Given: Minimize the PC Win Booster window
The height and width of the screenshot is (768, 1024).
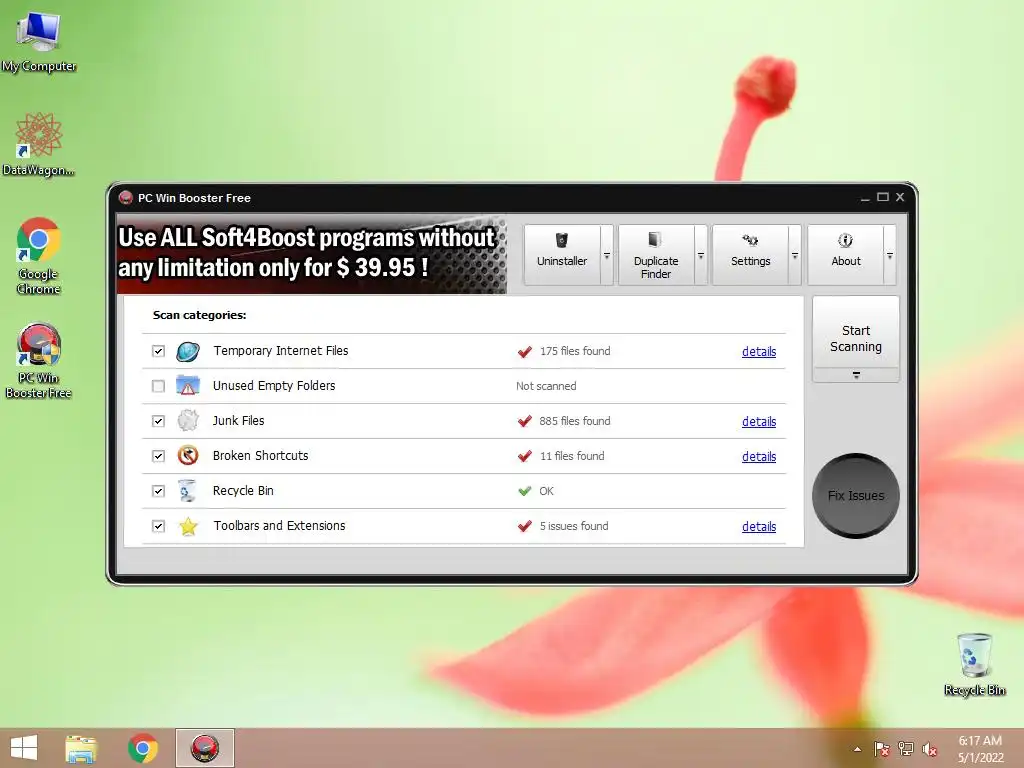Looking at the screenshot, I should [865, 198].
